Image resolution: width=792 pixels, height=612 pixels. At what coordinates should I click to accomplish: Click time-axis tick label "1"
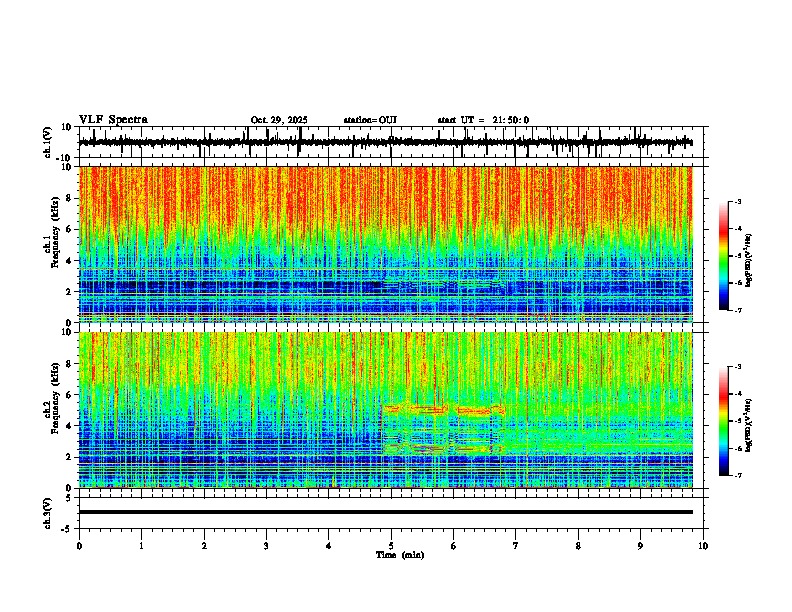coord(141,546)
